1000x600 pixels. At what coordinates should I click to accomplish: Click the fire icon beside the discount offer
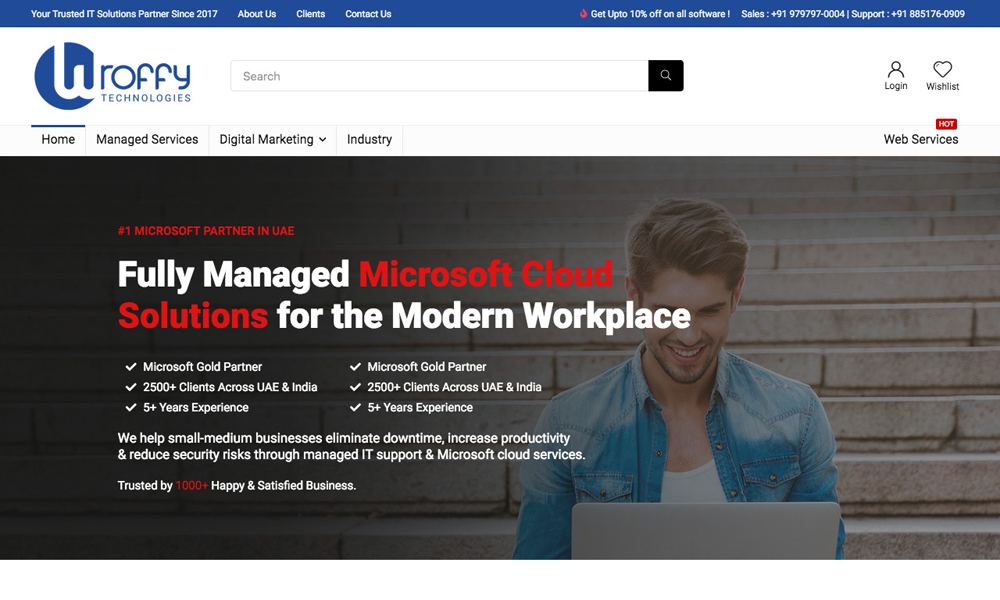(x=583, y=14)
